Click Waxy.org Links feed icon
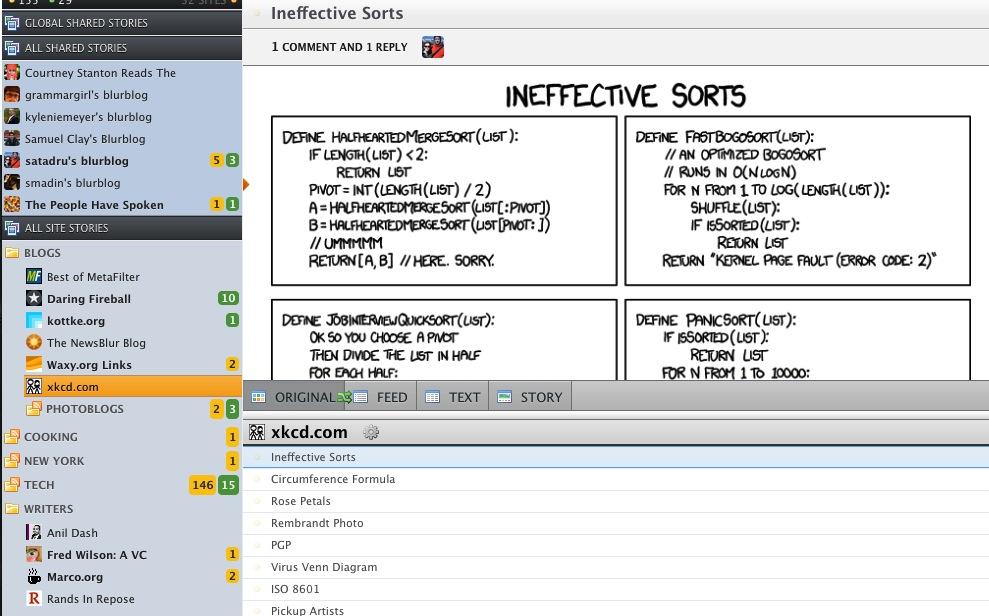This screenshot has height=616, width=989. pos(34,364)
